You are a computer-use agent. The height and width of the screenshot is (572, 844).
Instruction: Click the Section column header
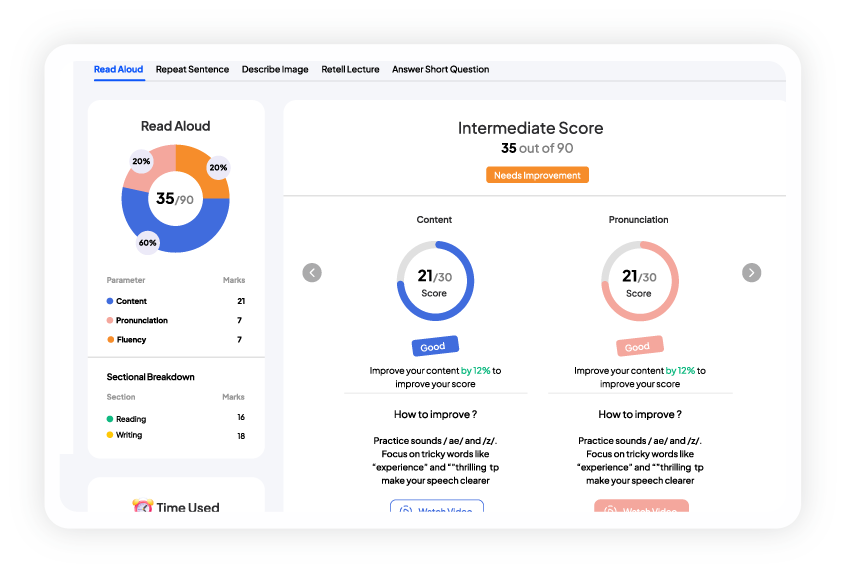point(121,397)
